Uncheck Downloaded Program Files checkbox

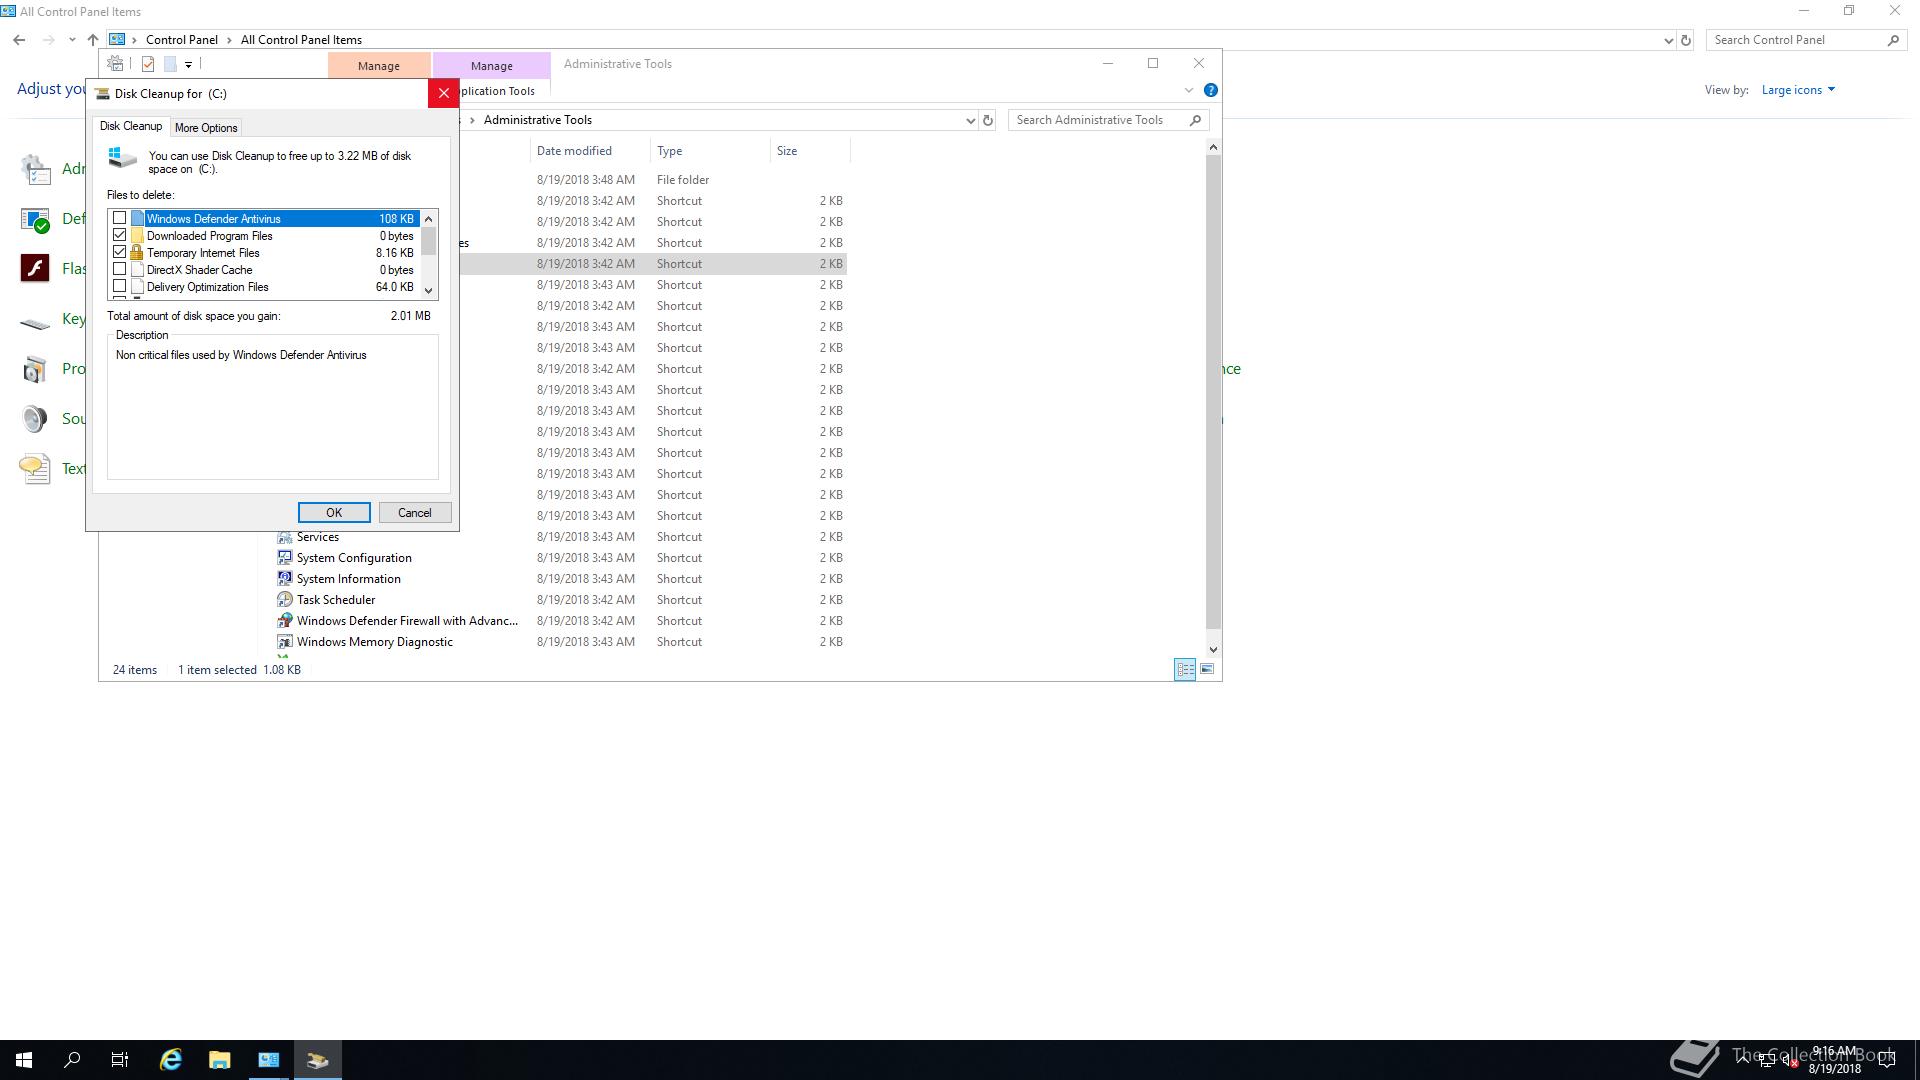coord(120,235)
